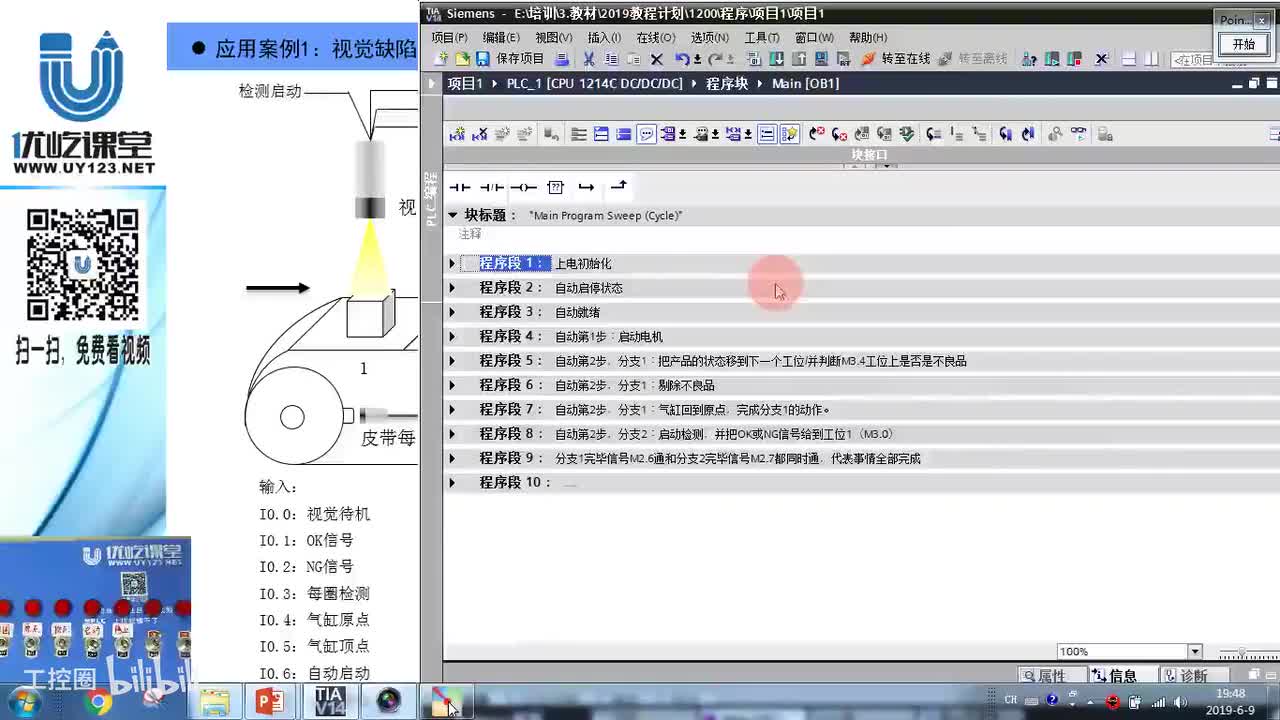The height and width of the screenshot is (720, 1280).
Task: Open the 在线(O) menu
Action: [656, 37]
